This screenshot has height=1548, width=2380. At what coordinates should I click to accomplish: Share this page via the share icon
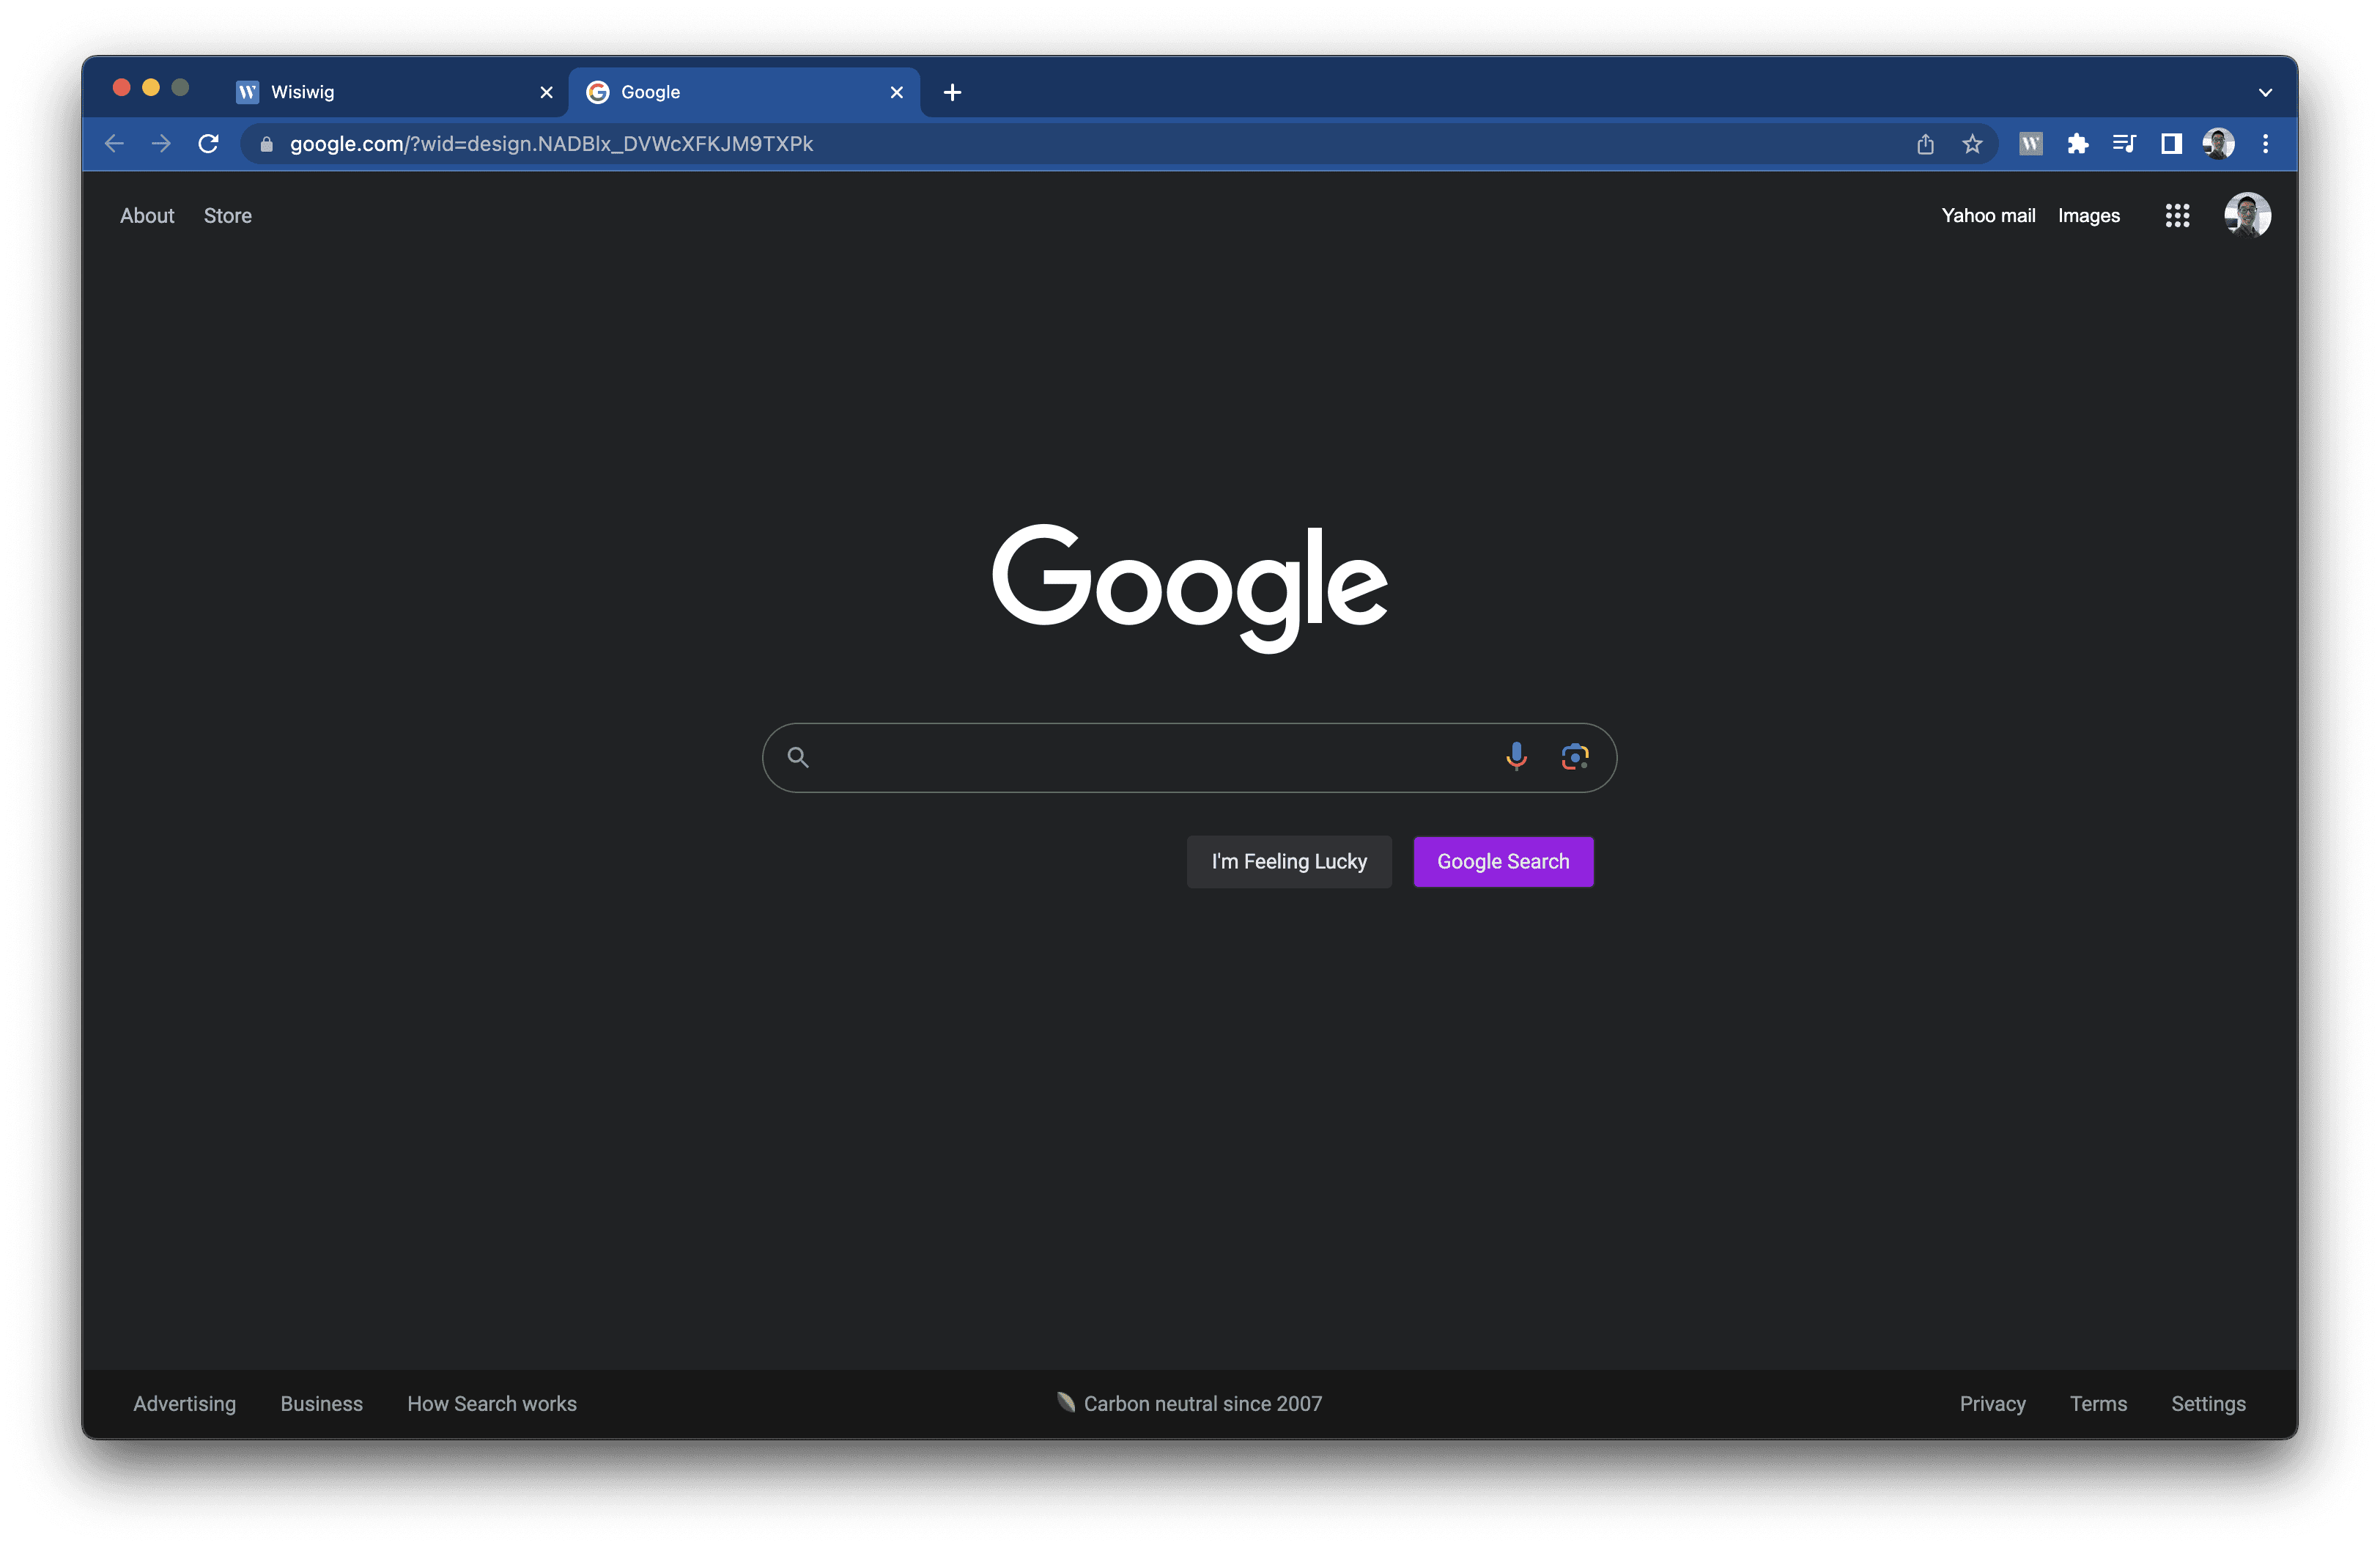pos(1925,144)
